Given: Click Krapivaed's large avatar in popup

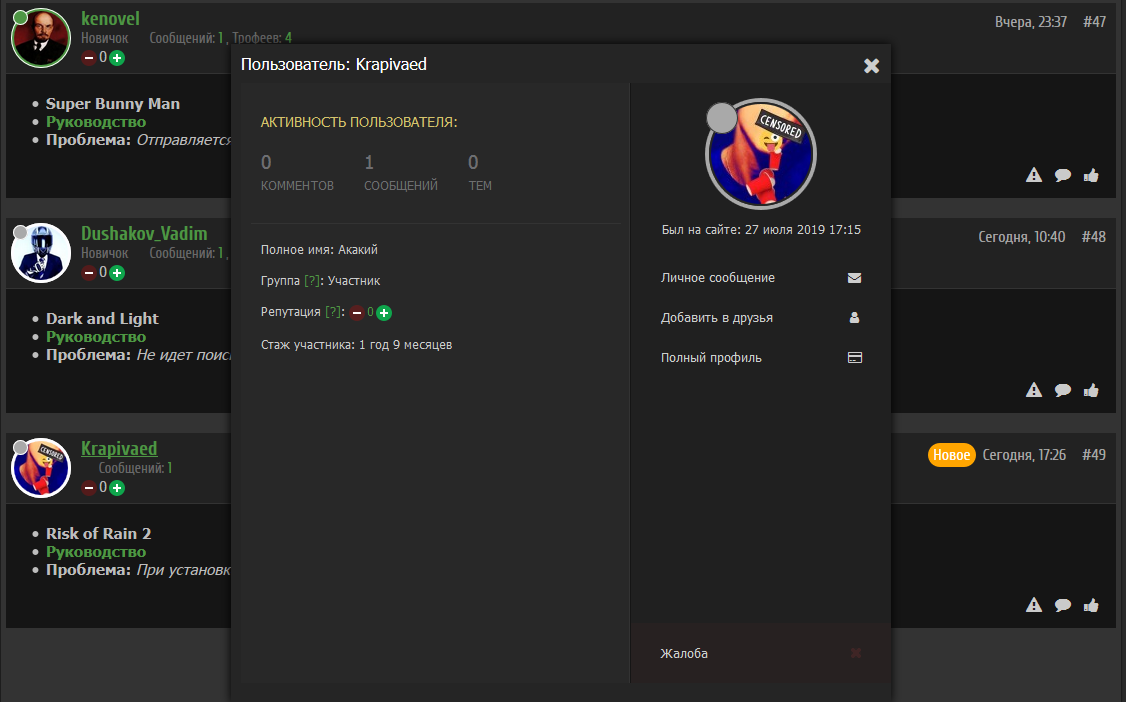Looking at the screenshot, I should (x=760, y=154).
